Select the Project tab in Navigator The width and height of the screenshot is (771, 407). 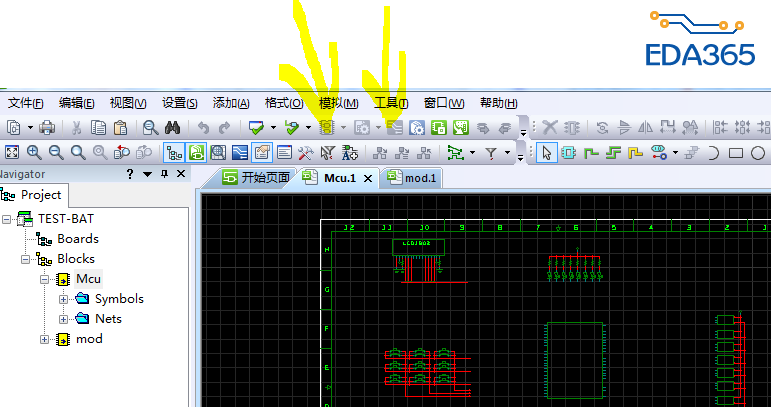click(x=32, y=195)
